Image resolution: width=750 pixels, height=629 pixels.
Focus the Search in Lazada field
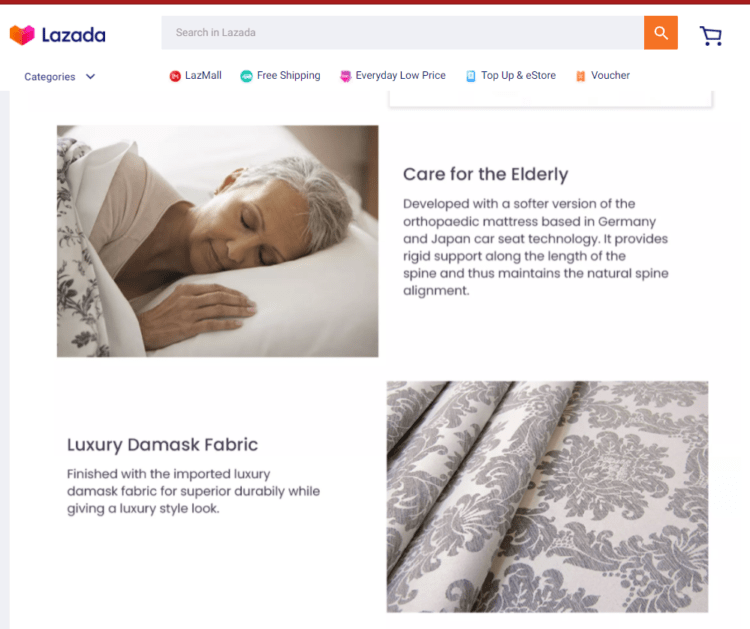tap(402, 33)
